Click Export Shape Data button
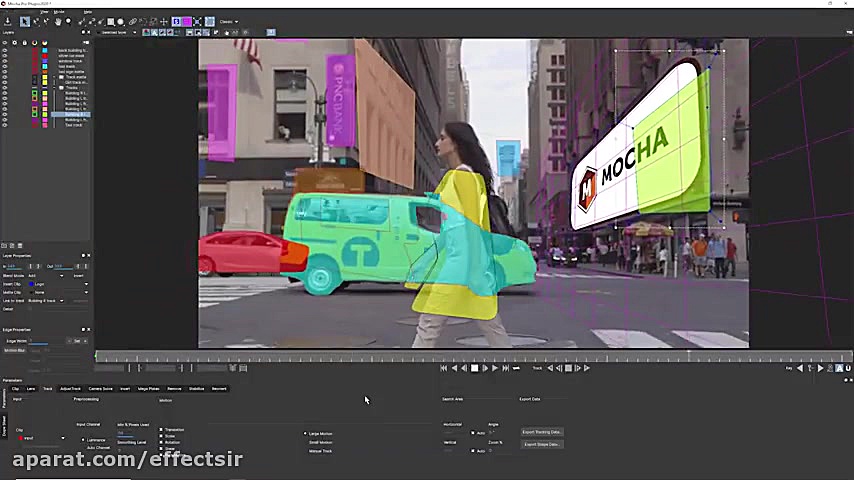 pyautogui.click(x=541, y=445)
